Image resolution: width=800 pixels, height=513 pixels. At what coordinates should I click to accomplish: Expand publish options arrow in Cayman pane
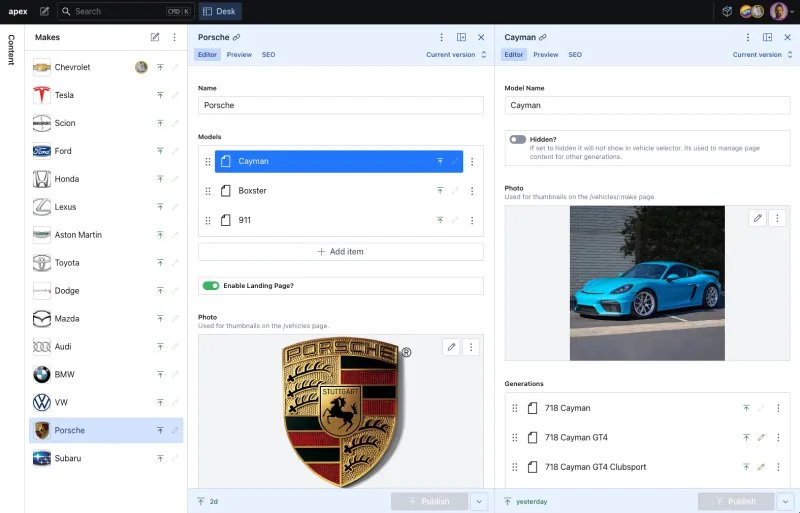785,501
